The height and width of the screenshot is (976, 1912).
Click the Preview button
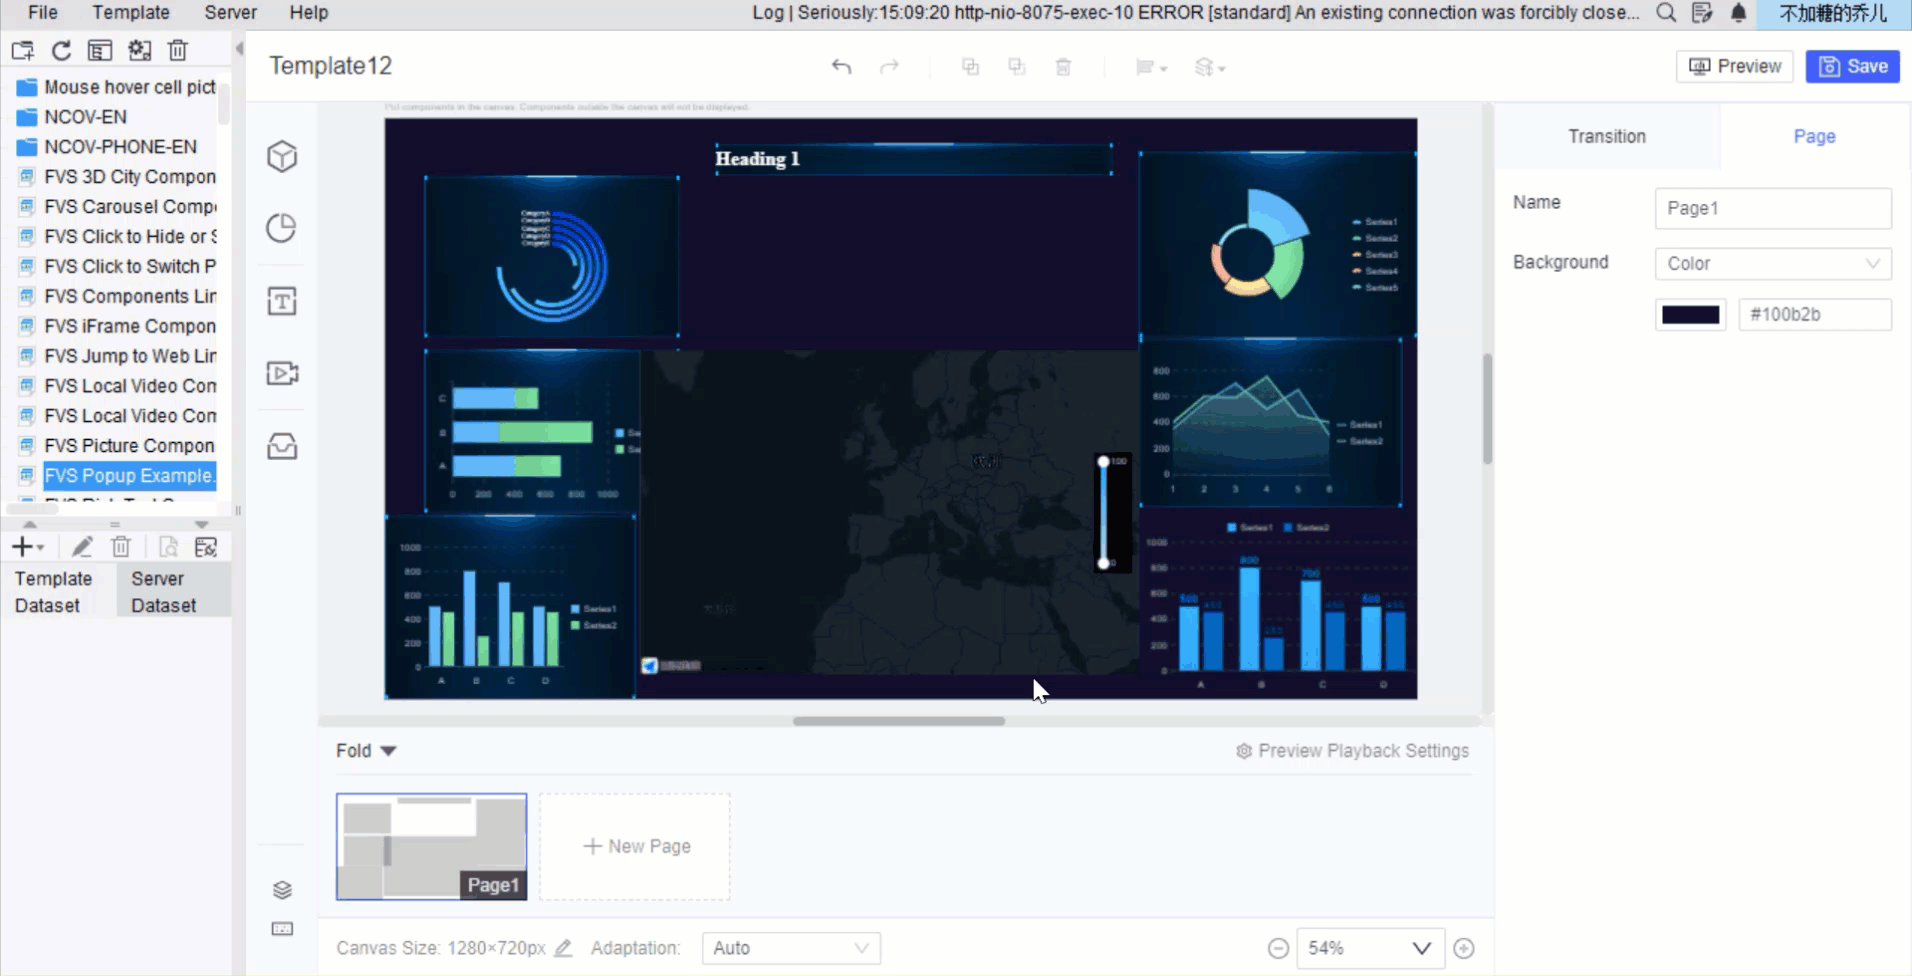point(1735,66)
